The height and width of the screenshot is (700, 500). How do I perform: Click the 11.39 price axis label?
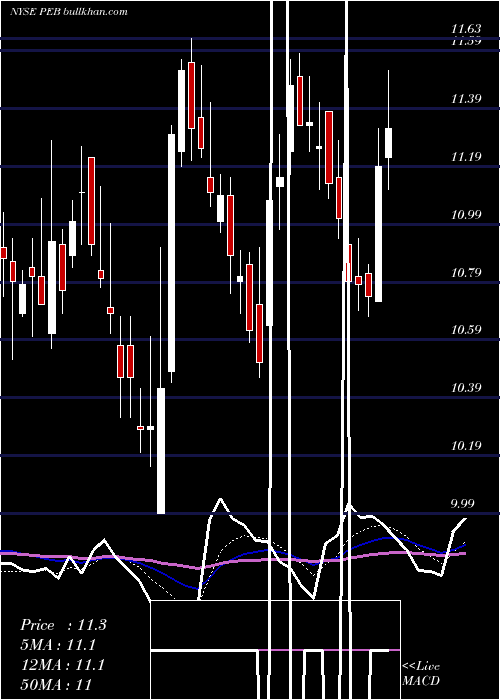[466, 99]
